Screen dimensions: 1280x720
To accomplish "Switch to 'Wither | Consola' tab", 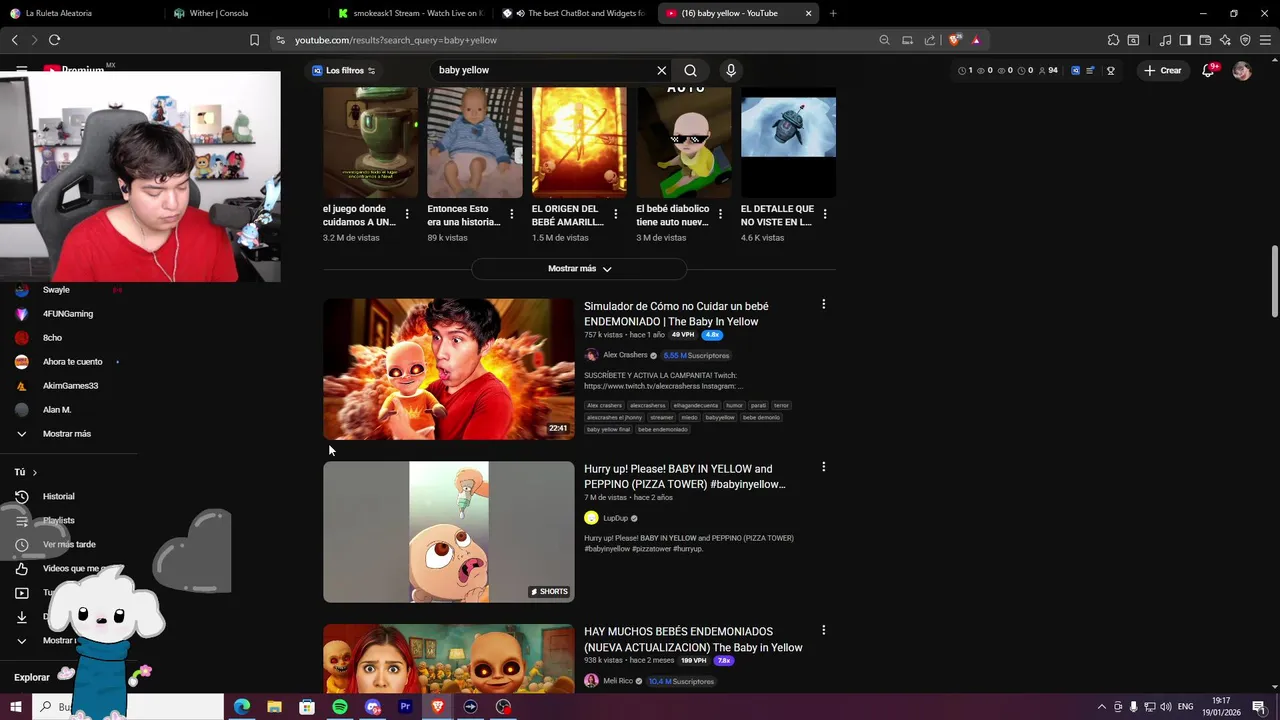I will (246, 13).
